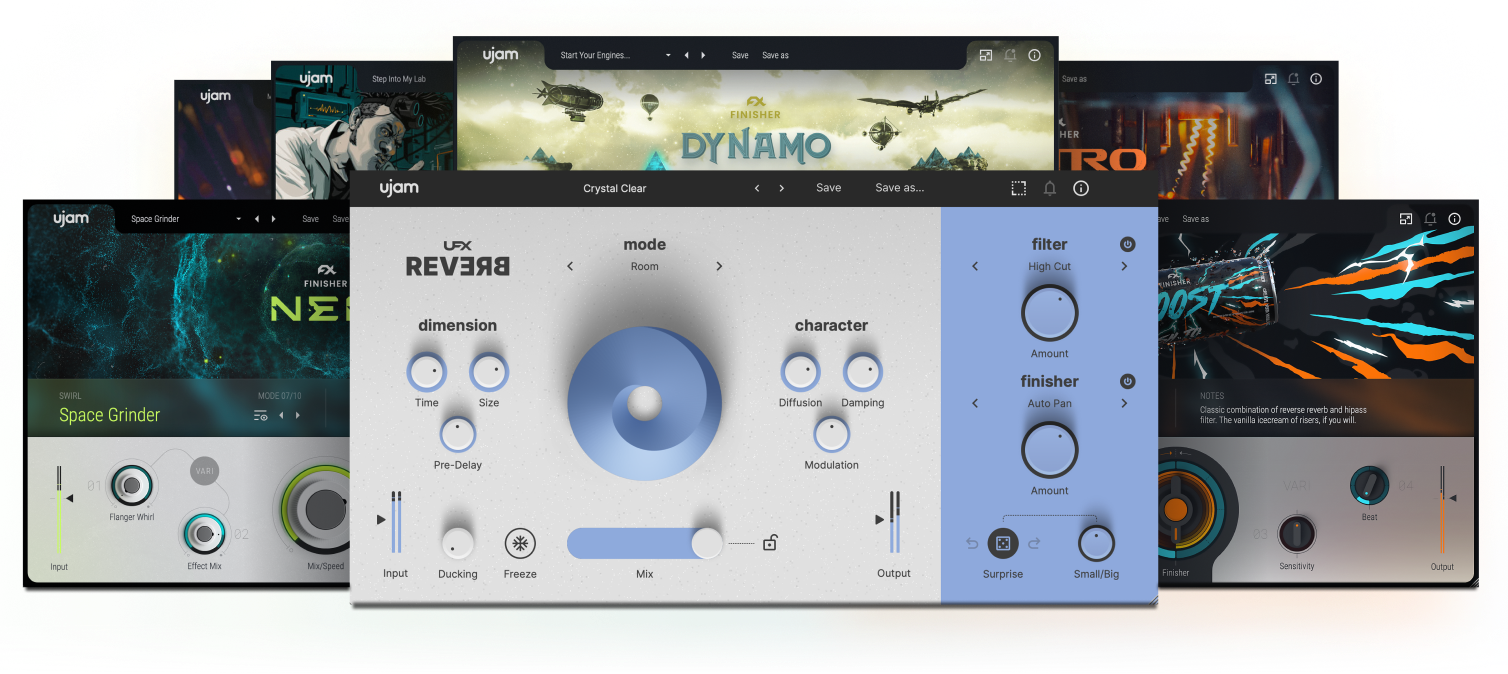Select previous filter type before High Cut
The image size is (1508, 674).
coord(975,267)
